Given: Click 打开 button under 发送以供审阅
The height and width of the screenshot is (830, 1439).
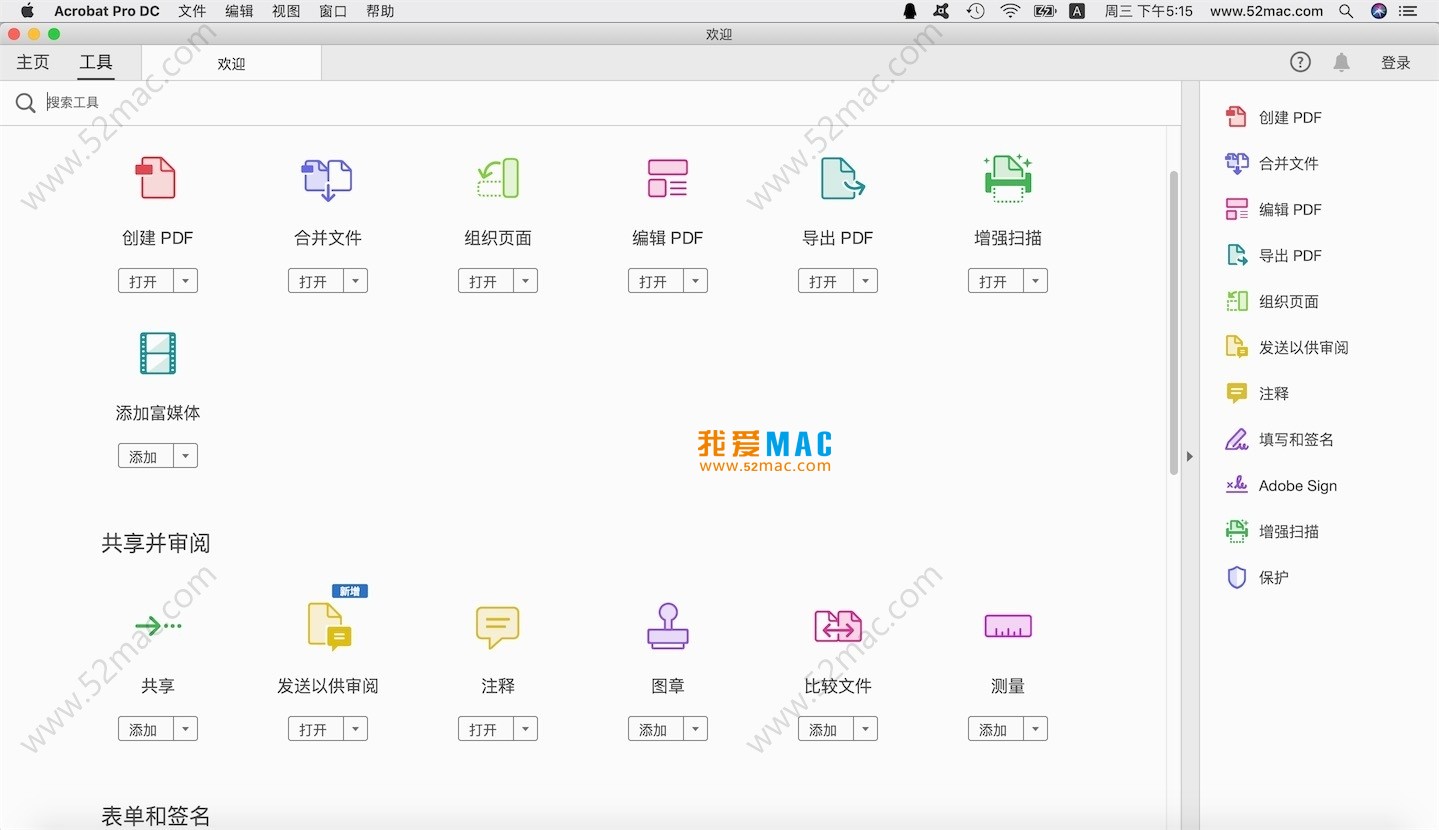Looking at the screenshot, I should click(x=316, y=729).
